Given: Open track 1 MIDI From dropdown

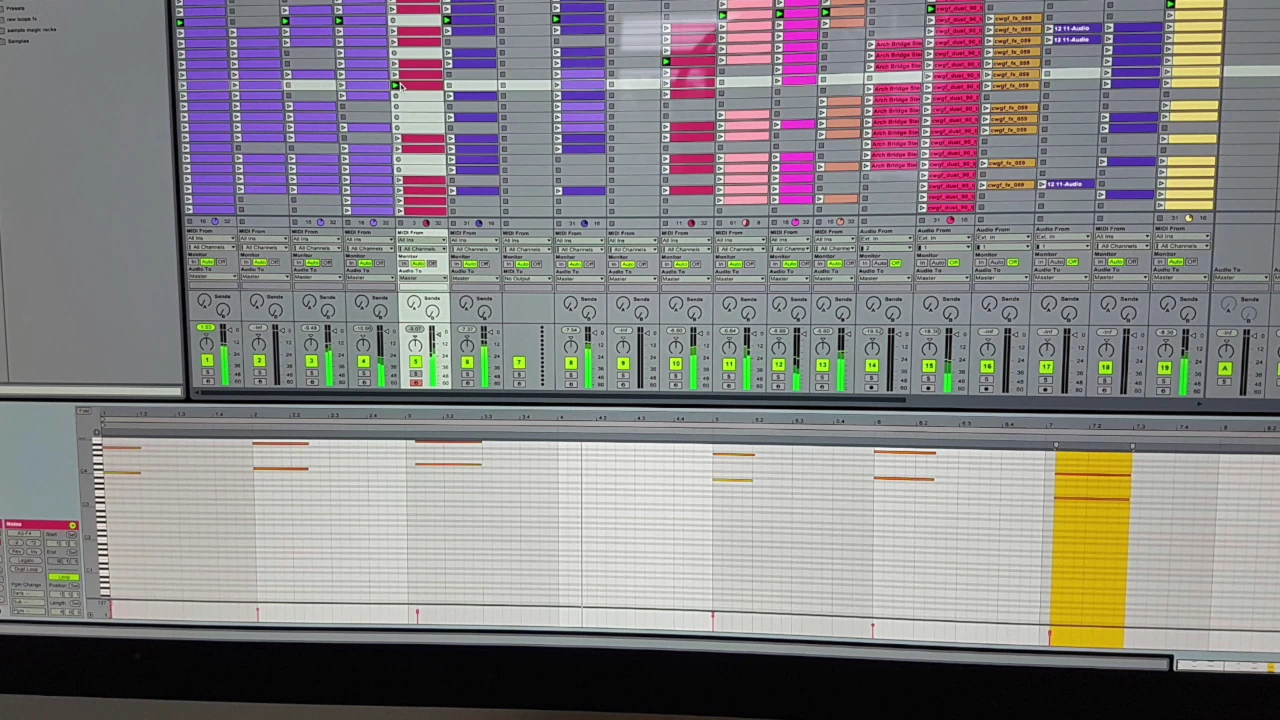Looking at the screenshot, I should pos(211,238).
